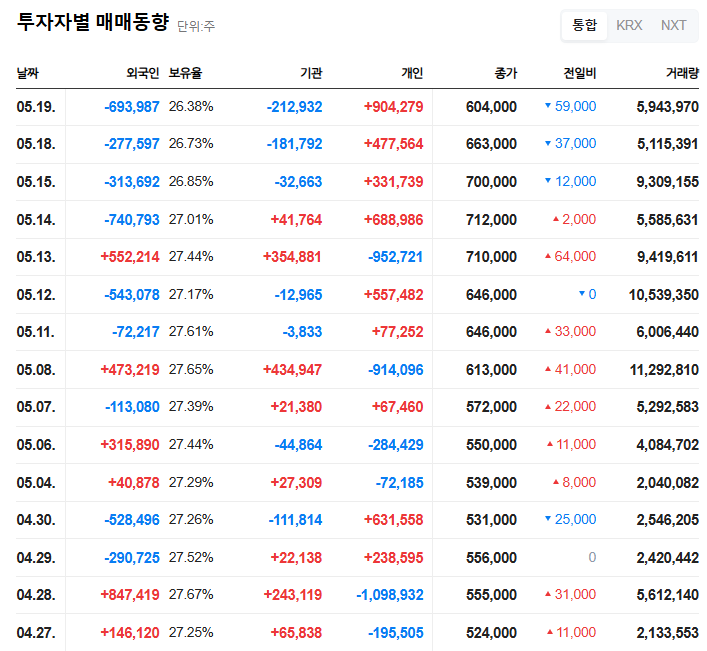
Task: Click closing price 524,000
Action: coord(491,633)
